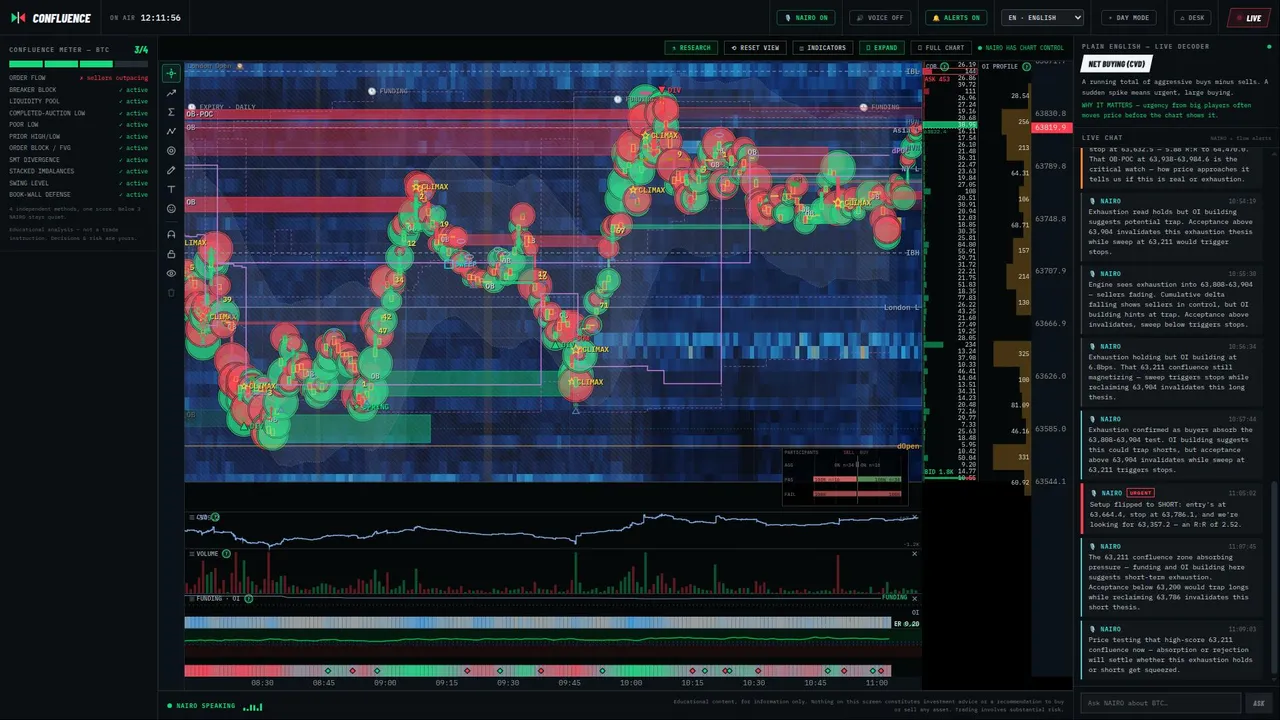Delete drawings using the trash icon
The width and height of the screenshot is (1280, 720).
171,292
